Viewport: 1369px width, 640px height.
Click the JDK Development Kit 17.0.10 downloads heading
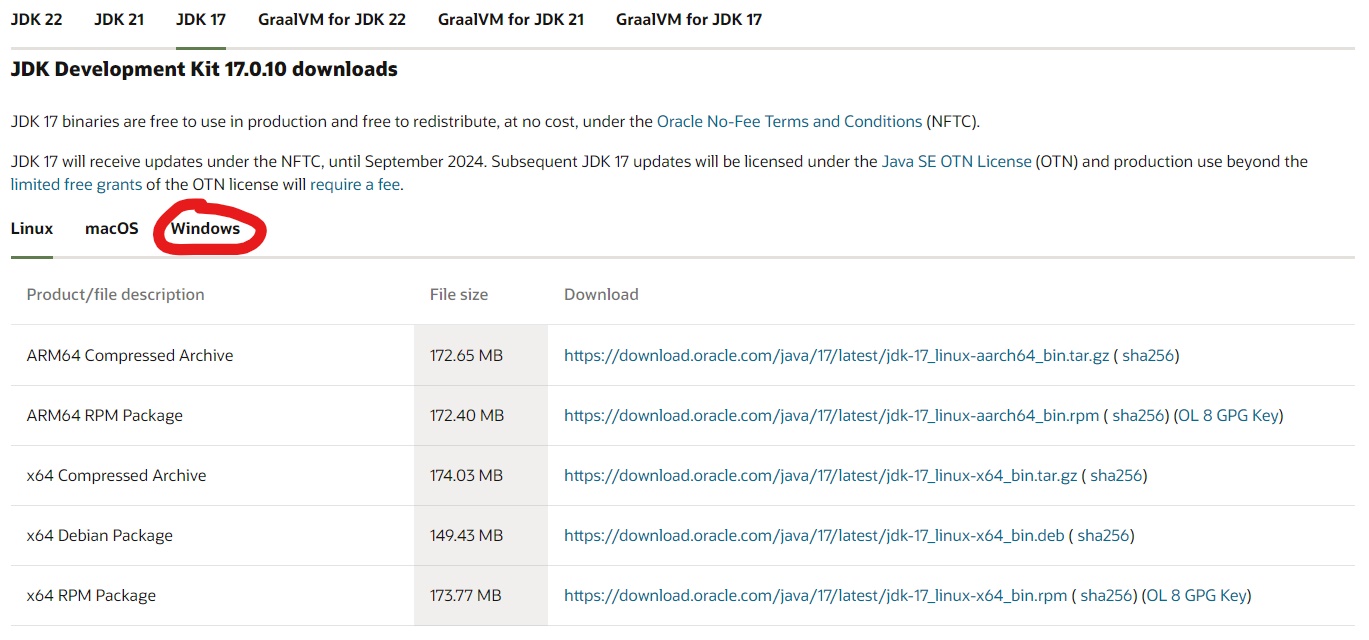pyautogui.click(x=204, y=69)
